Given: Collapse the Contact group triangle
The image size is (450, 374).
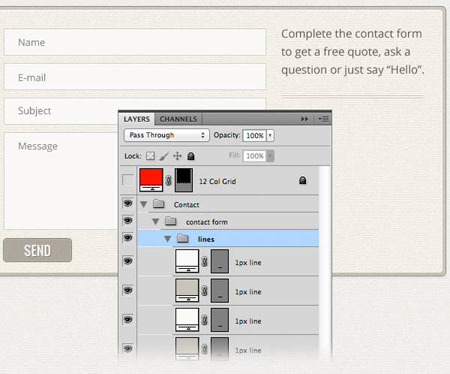Looking at the screenshot, I should [144, 204].
